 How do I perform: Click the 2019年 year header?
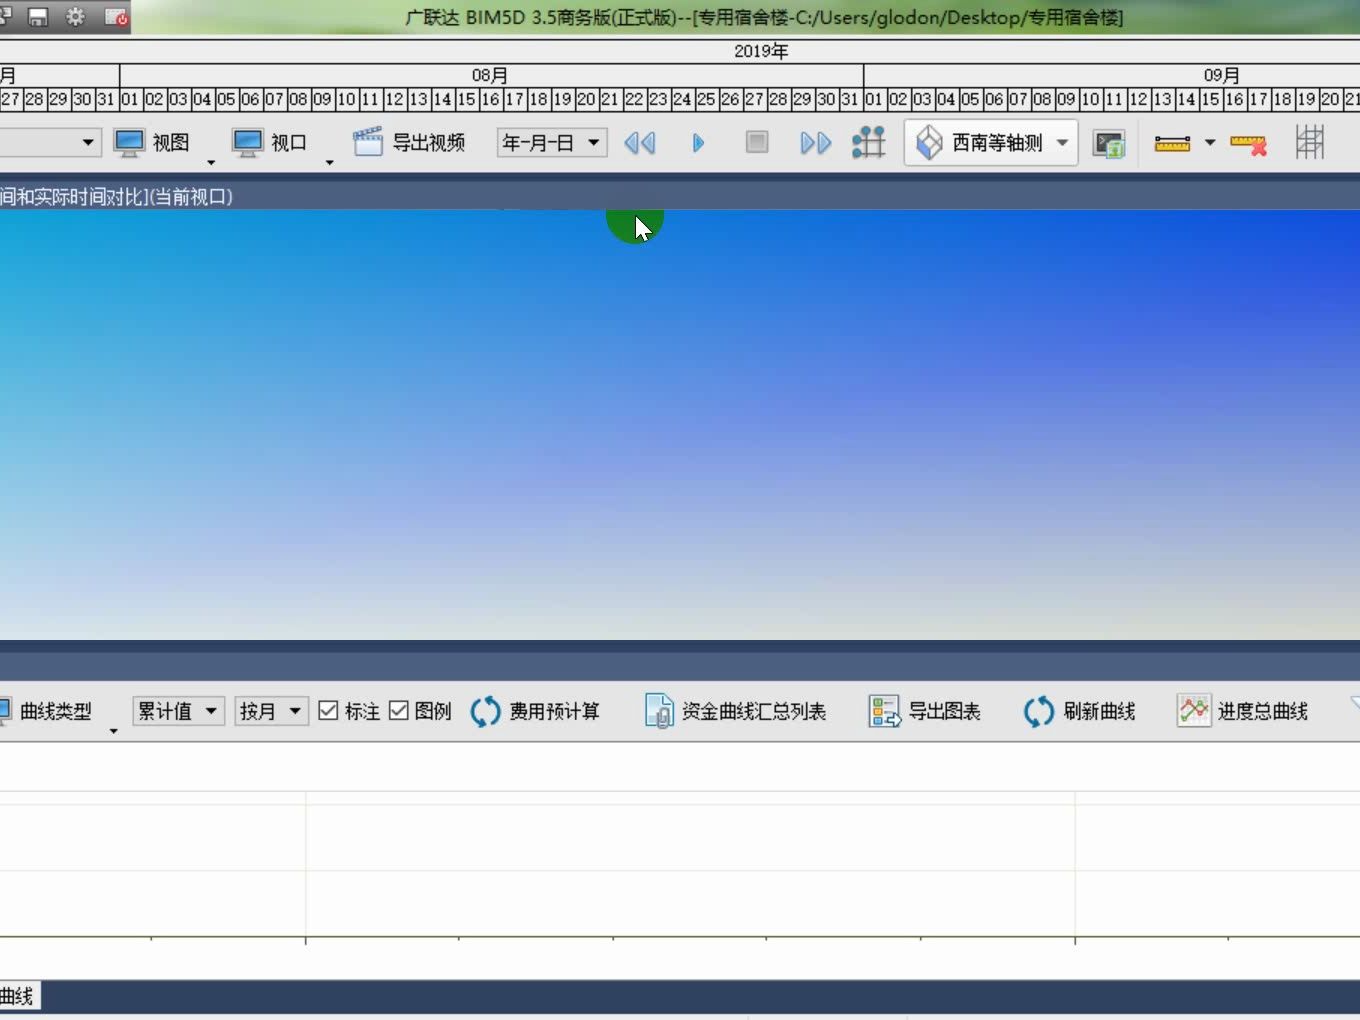click(761, 51)
